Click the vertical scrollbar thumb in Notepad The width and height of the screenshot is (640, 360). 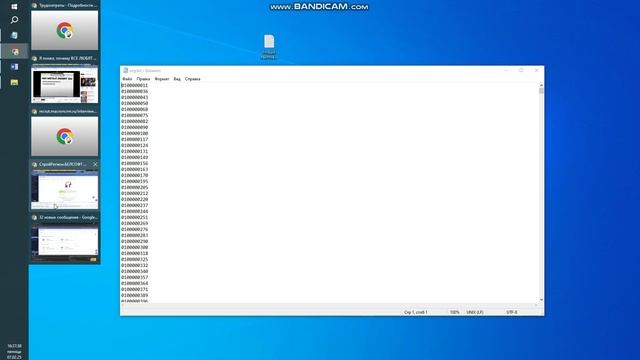pyautogui.click(x=541, y=91)
